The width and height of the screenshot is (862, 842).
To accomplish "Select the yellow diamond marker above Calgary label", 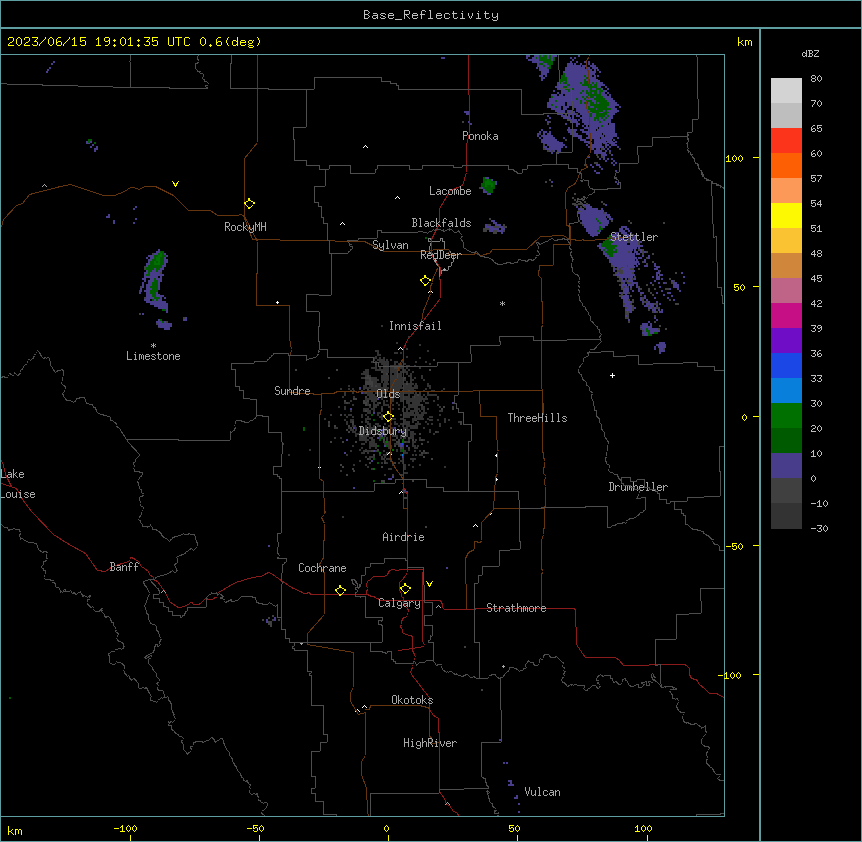I will [x=405, y=589].
